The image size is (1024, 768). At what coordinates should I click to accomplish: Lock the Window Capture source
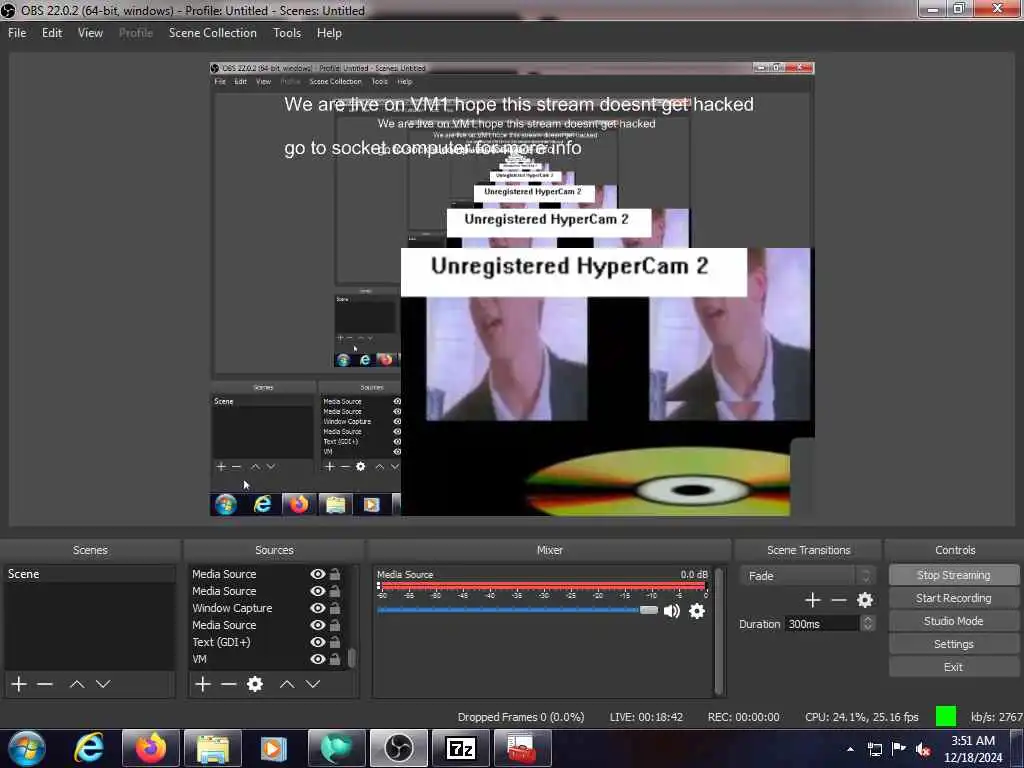tap(334, 608)
